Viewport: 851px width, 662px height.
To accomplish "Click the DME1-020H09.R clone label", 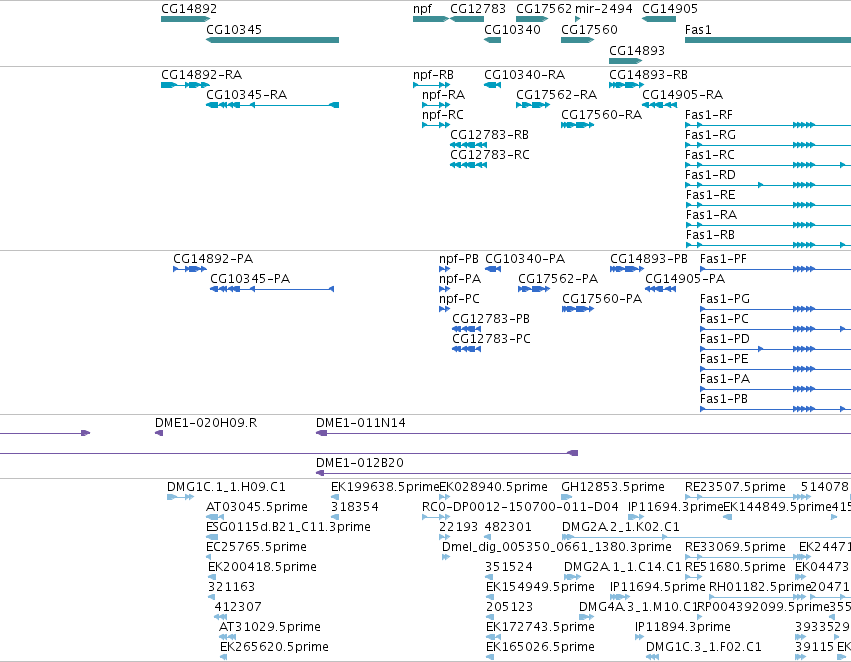I will [206, 423].
